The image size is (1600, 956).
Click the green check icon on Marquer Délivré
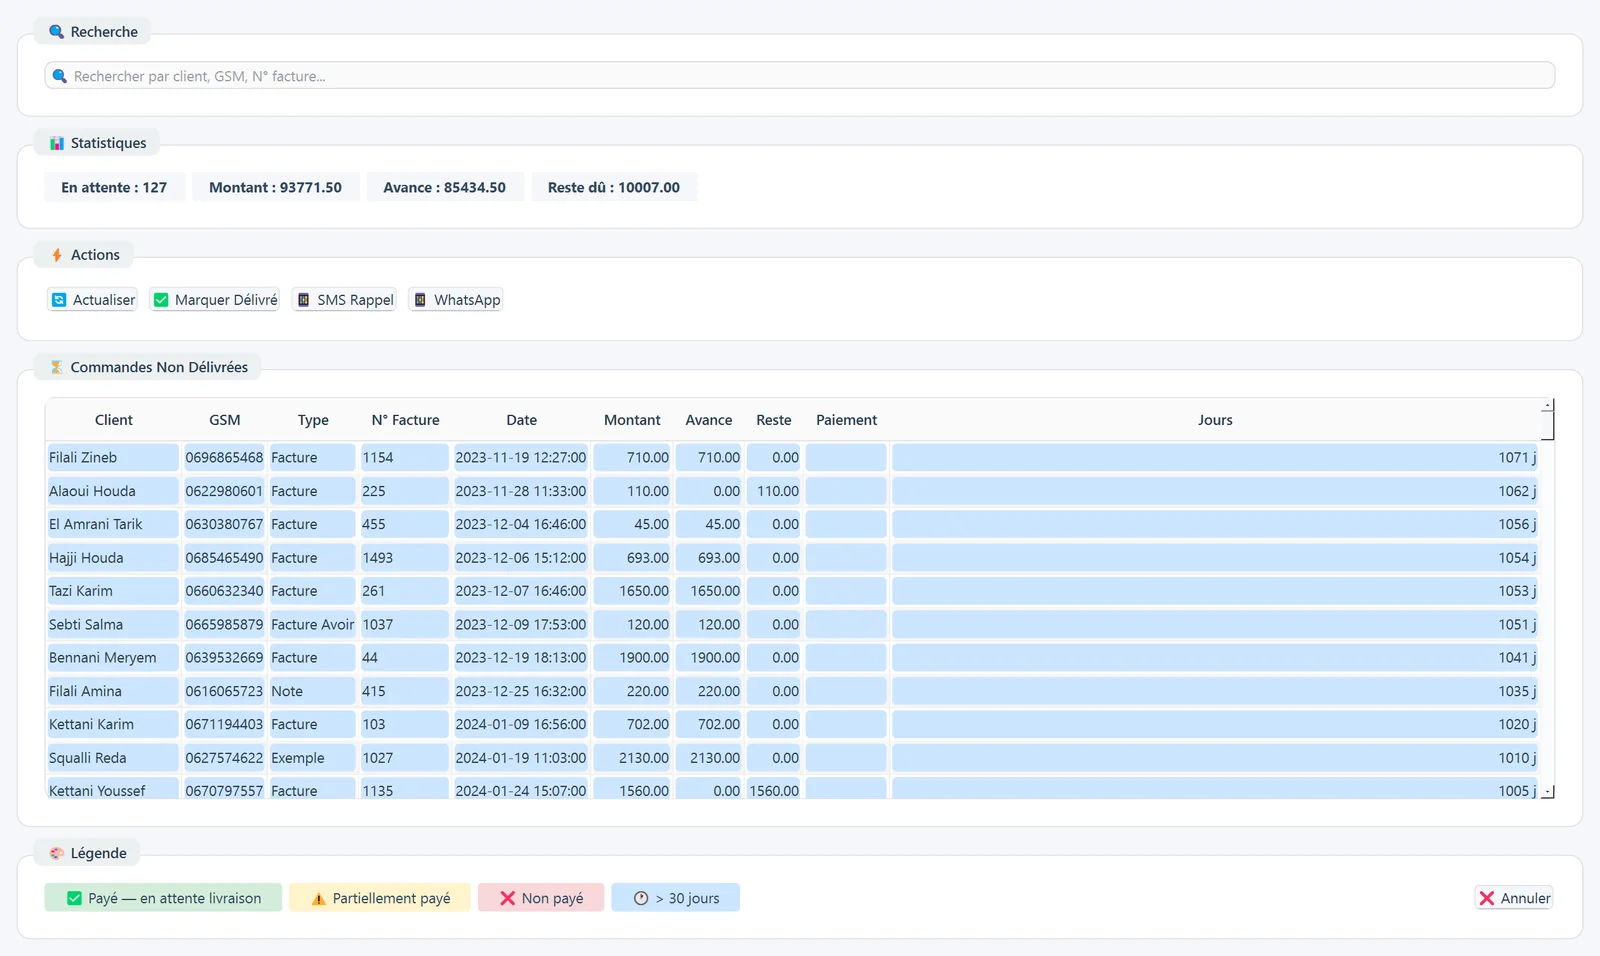tap(161, 300)
